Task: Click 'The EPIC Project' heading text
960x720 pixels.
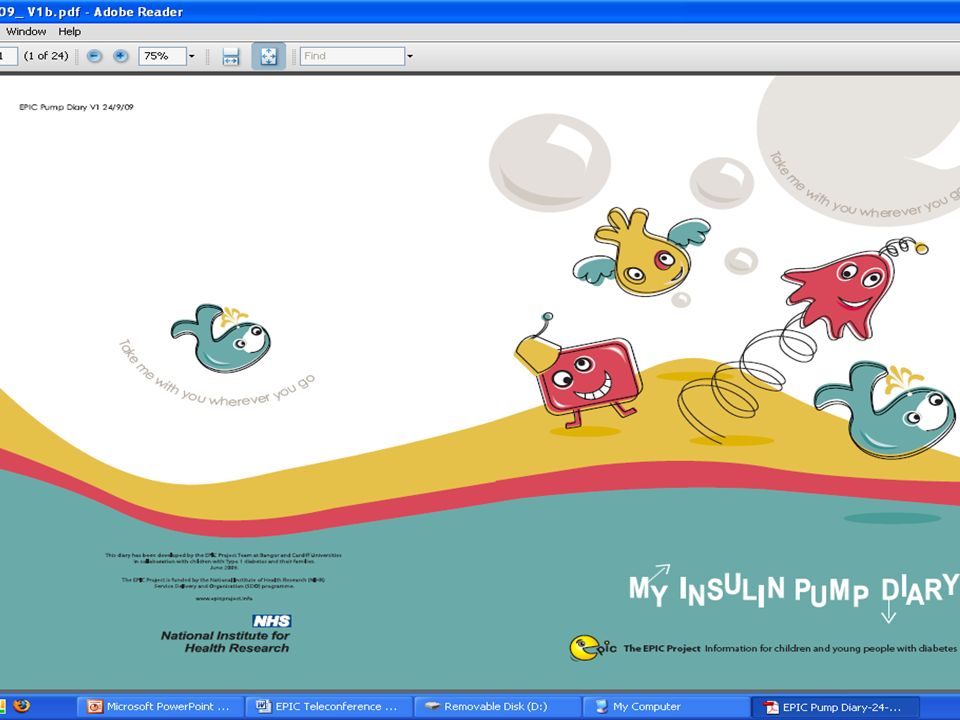Action: pos(662,648)
